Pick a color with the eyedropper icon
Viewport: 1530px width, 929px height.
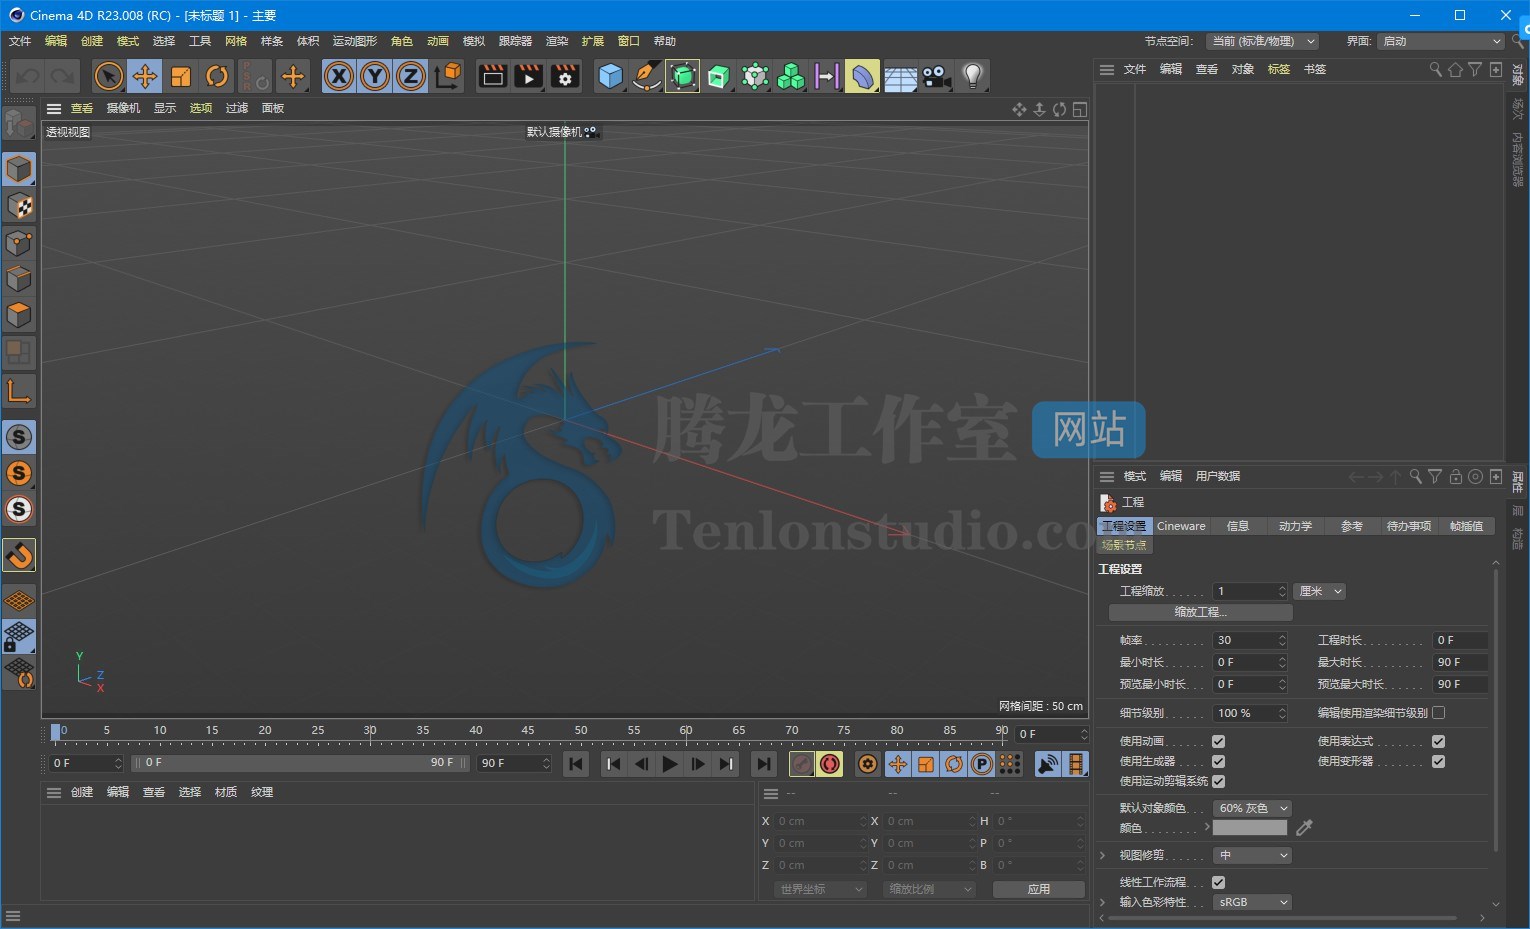point(1304,828)
